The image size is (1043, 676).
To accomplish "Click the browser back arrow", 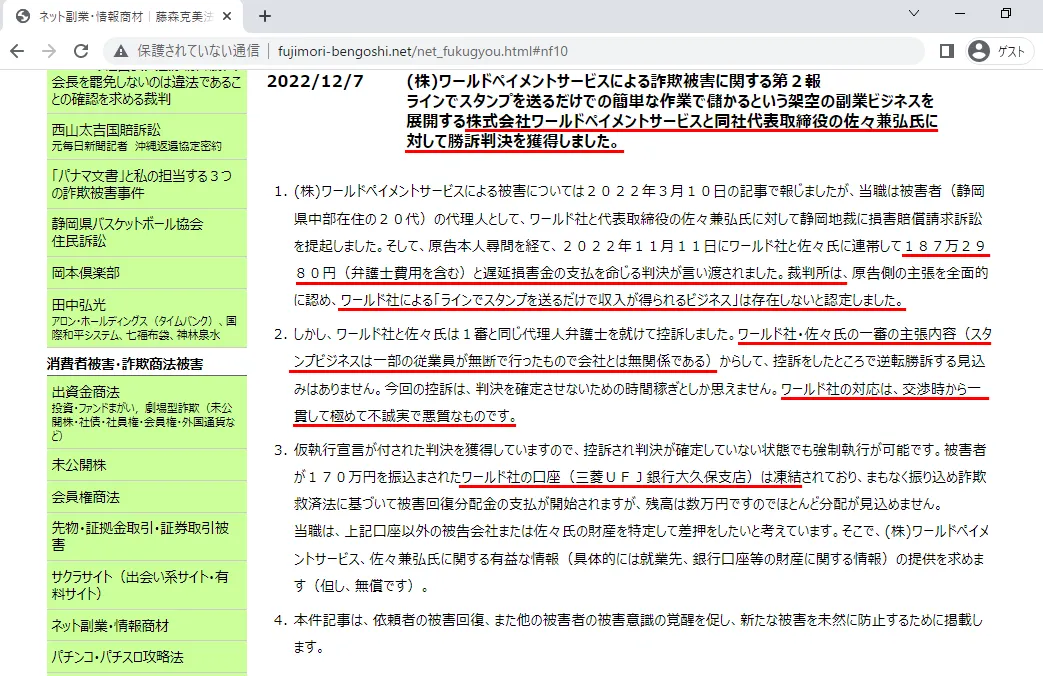I will point(18,51).
